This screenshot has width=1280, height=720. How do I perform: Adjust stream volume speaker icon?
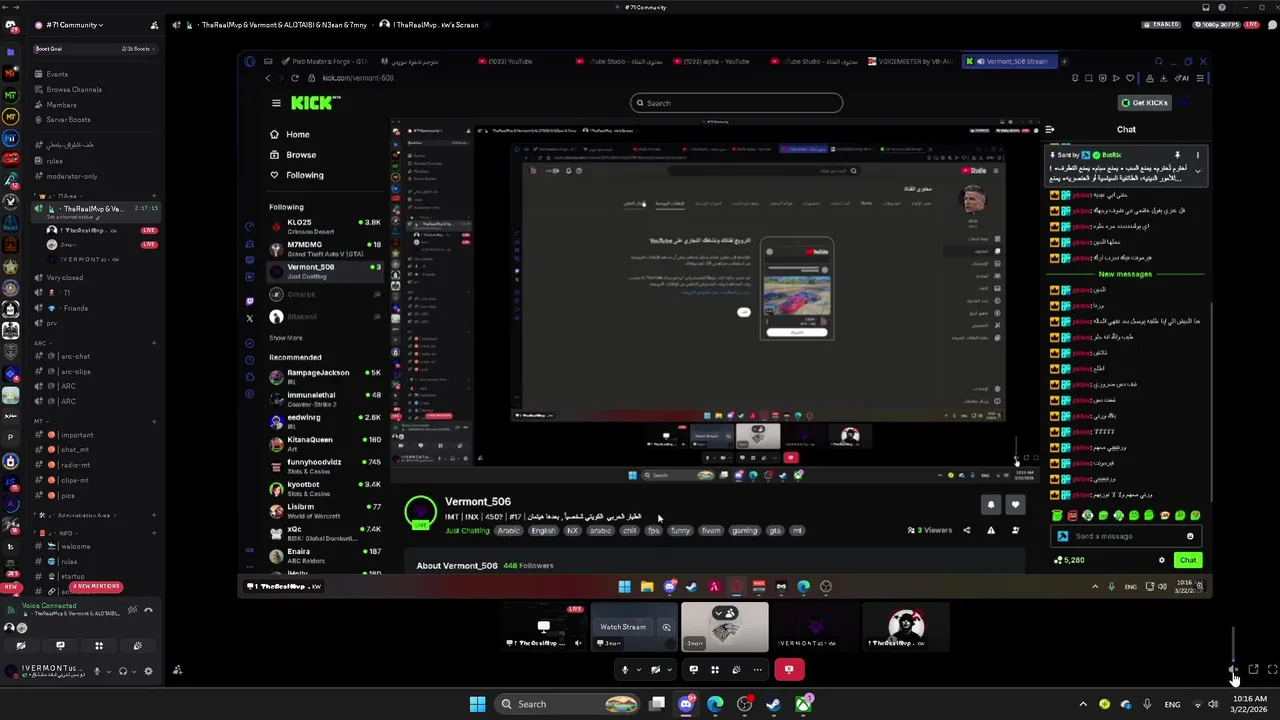pos(1234,670)
